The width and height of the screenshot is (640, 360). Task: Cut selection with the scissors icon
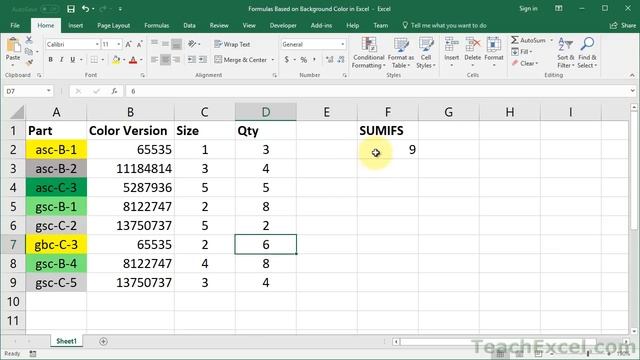pos(29,40)
